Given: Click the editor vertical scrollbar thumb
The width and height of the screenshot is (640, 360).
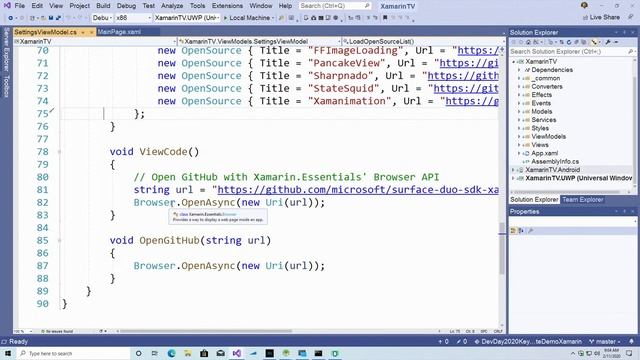Looking at the screenshot, I should coord(502,248).
